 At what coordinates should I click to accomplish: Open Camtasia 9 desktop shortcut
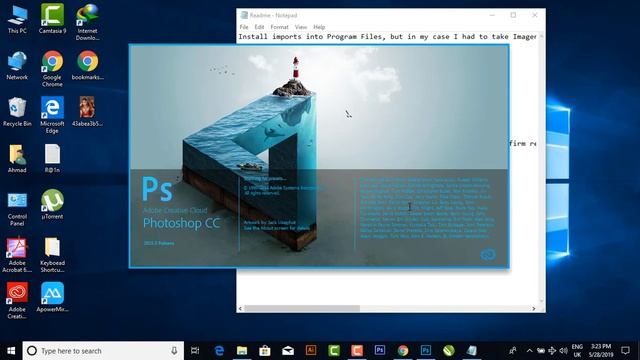pos(52,19)
